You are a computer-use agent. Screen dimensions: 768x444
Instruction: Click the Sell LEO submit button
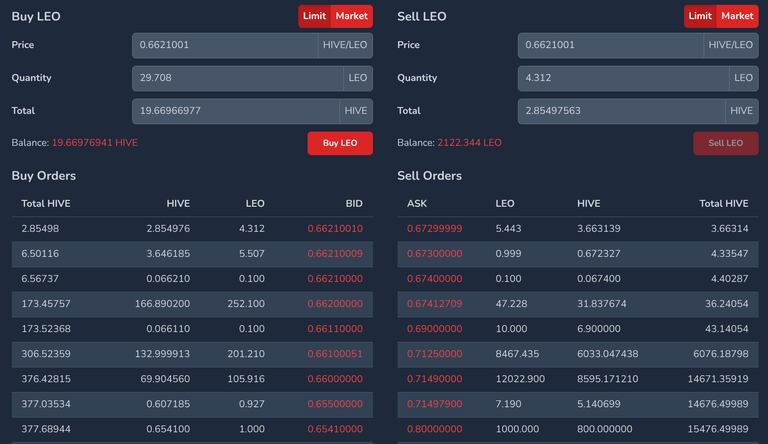click(726, 143)
